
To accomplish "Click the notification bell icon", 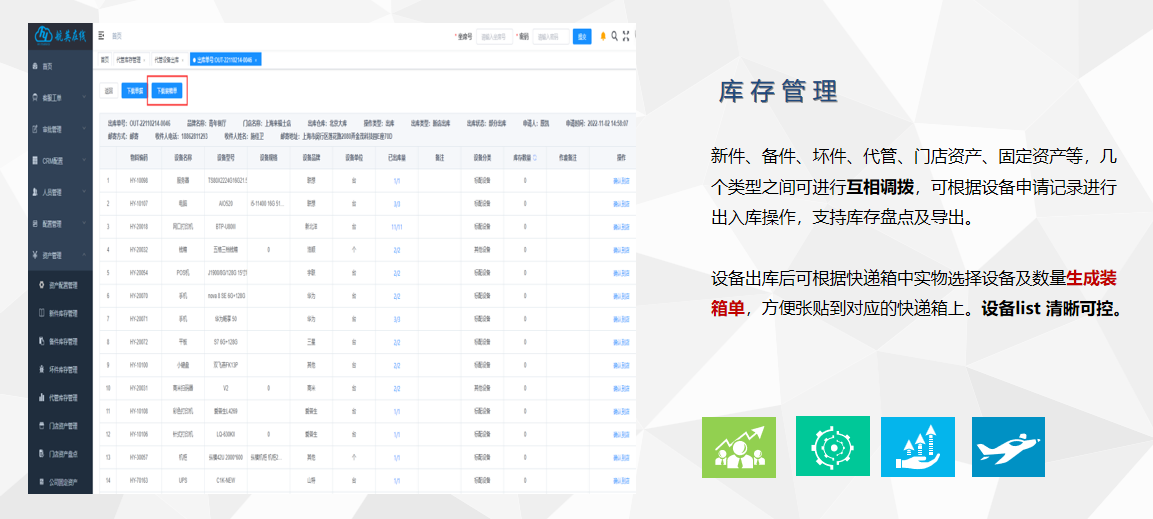I will pos(602,36).
